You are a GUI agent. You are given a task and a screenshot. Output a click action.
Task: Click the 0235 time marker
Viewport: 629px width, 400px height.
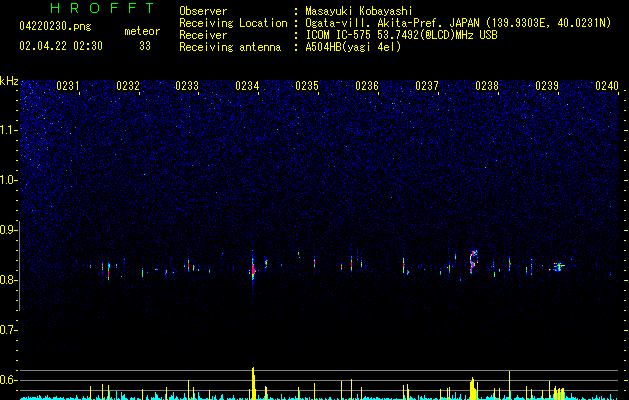click(x=307, y=86)
